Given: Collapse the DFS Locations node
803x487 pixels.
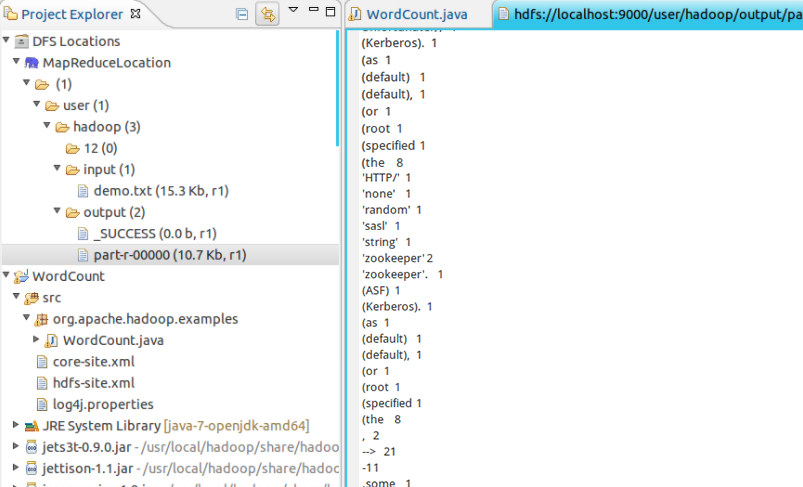Looking at the screenshot, I should pyautogui.click(x=6, y=39).
